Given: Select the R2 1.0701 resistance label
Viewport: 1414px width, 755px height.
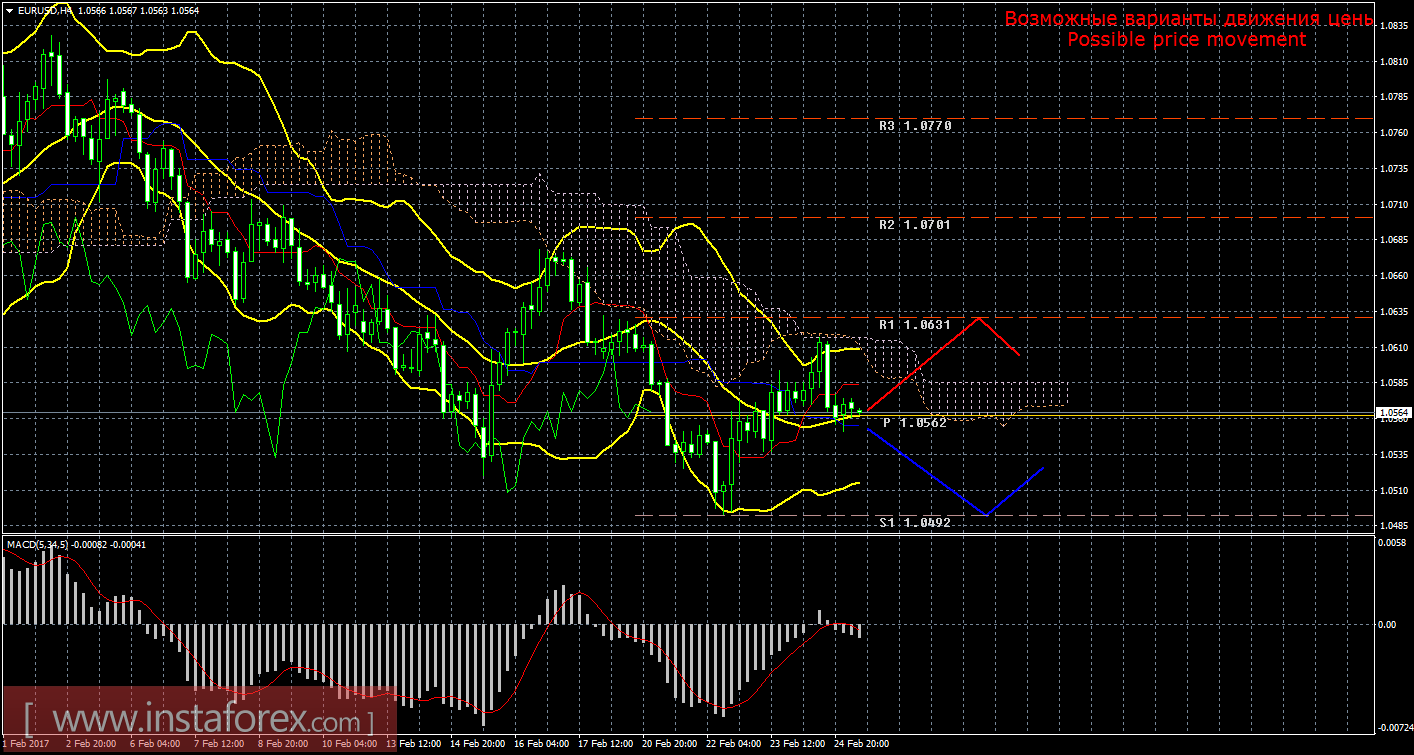Looking at the screenshot, I should pyautogui.click(x=914, y=225).
